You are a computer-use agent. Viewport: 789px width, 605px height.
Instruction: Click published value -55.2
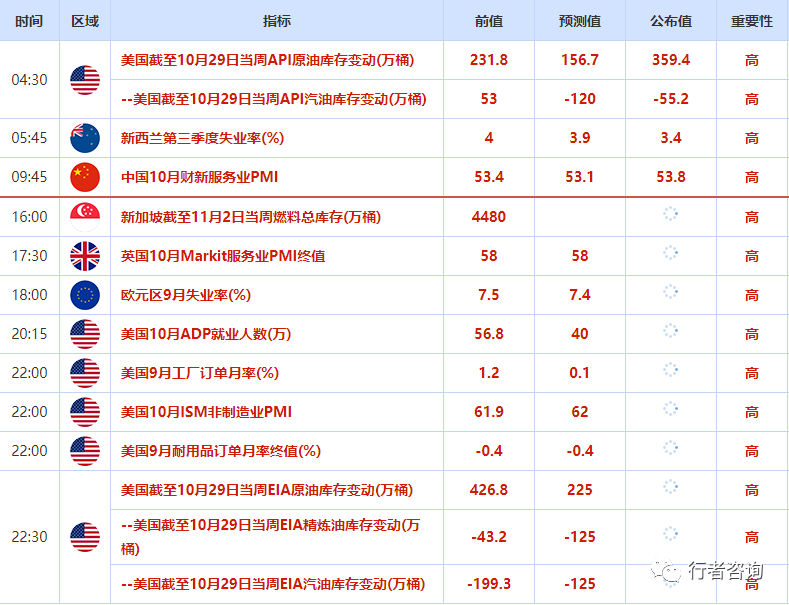click(671, 99)
